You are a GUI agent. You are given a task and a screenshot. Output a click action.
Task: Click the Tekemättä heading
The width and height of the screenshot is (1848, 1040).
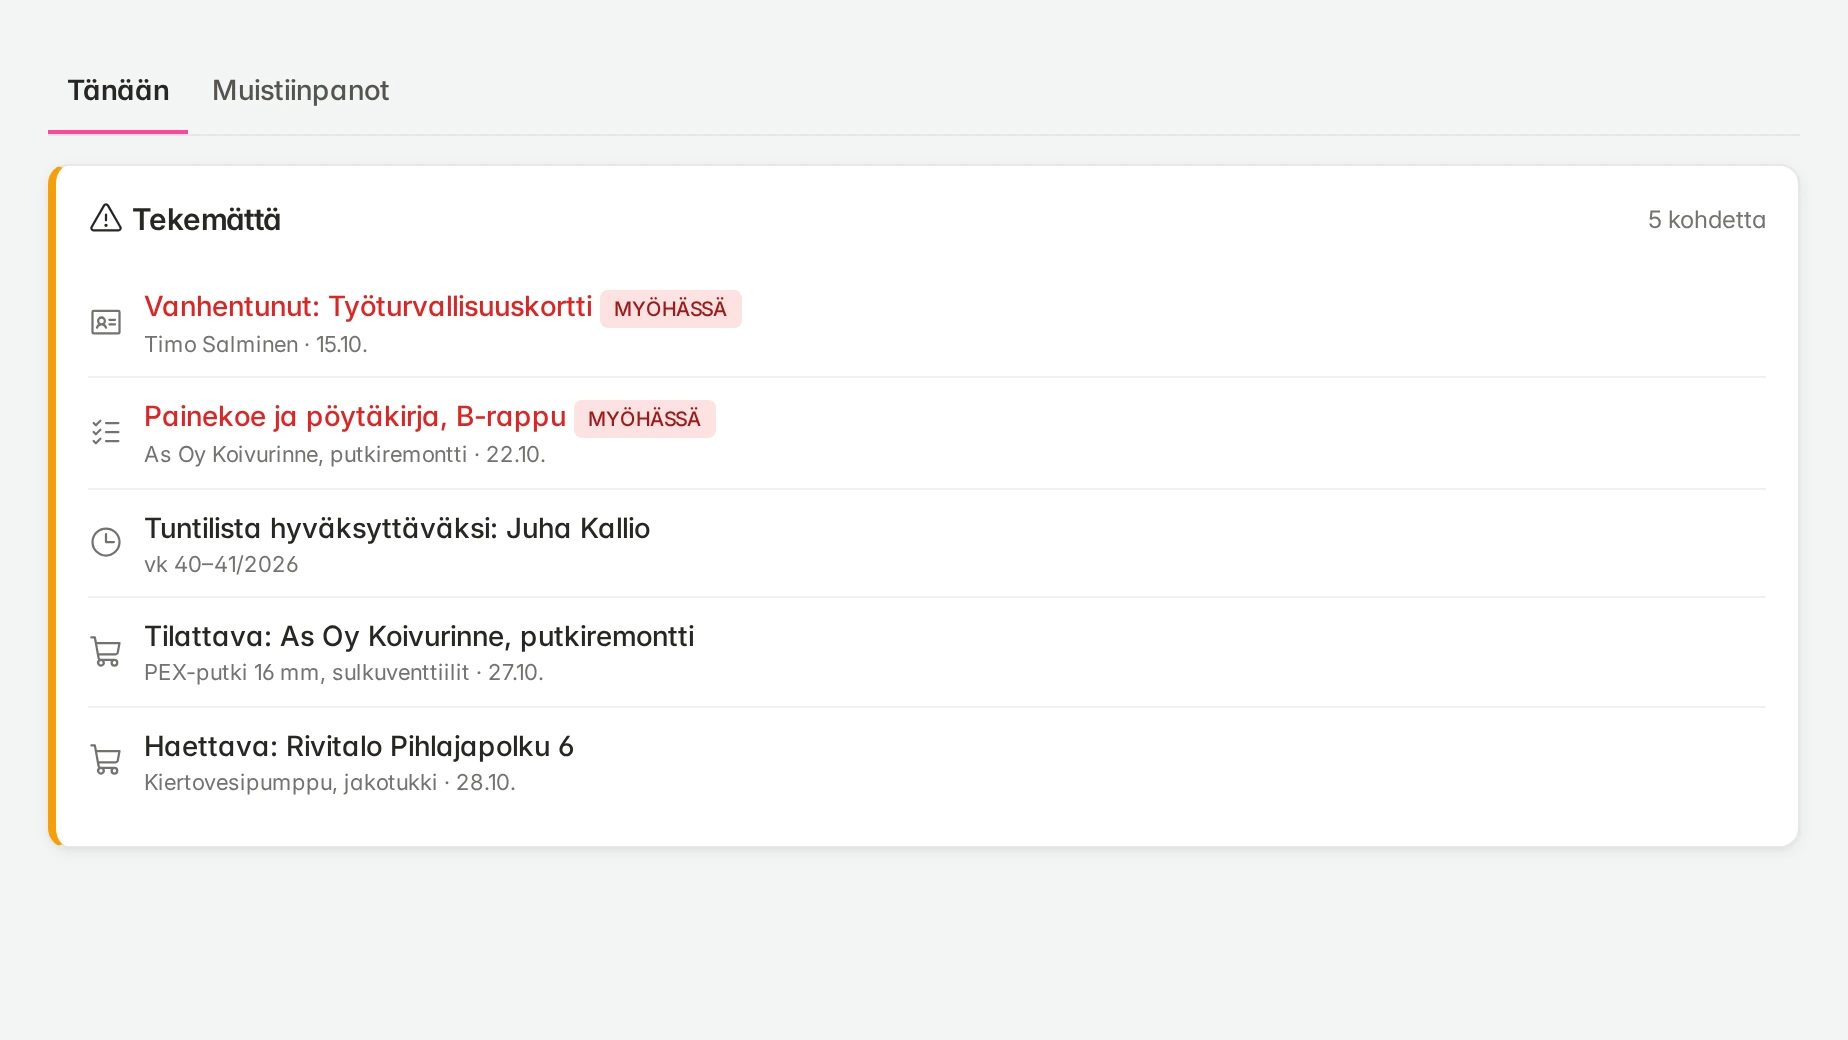click(207, 219)
